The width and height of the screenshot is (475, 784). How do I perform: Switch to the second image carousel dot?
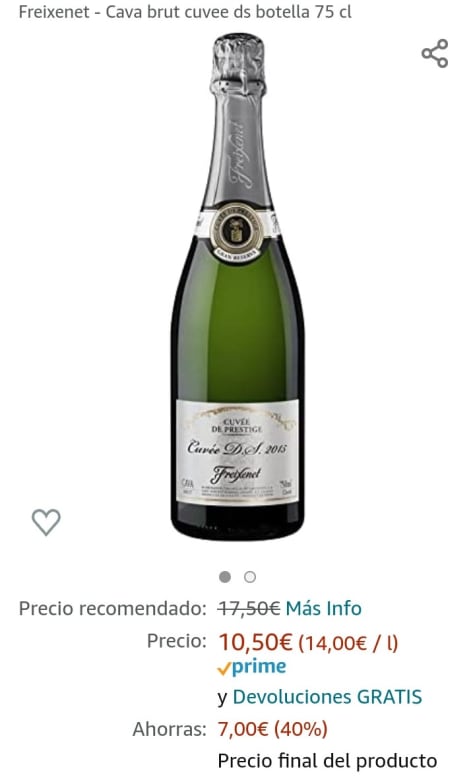[250, 577]
